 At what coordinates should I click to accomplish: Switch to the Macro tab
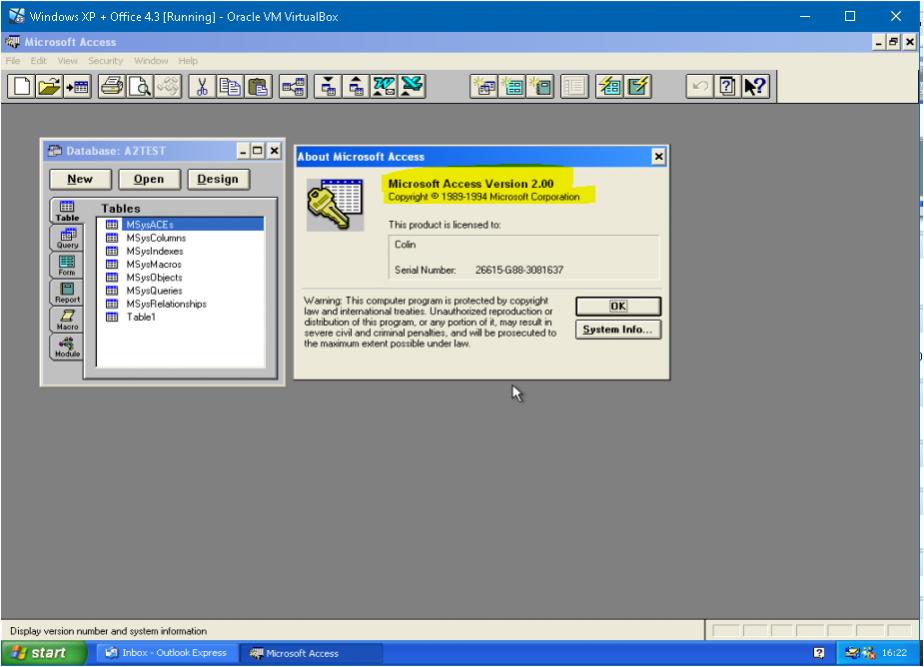coord(67,319)
